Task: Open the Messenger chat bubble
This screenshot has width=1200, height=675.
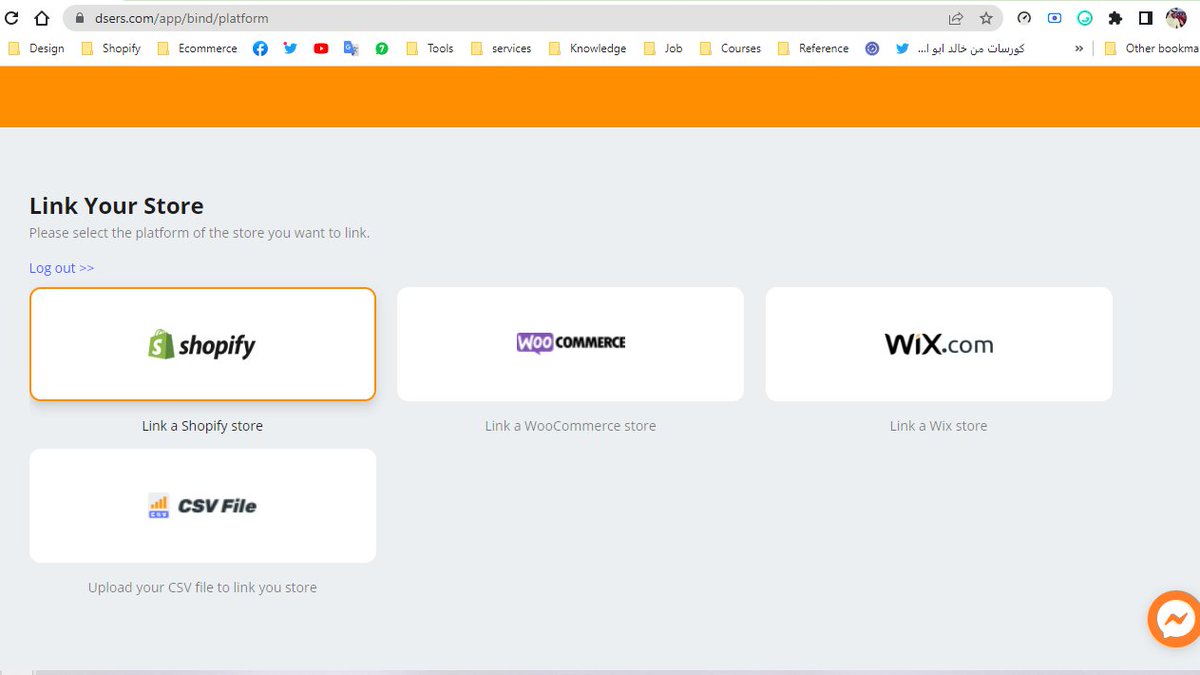Action: pos(1174,620)
